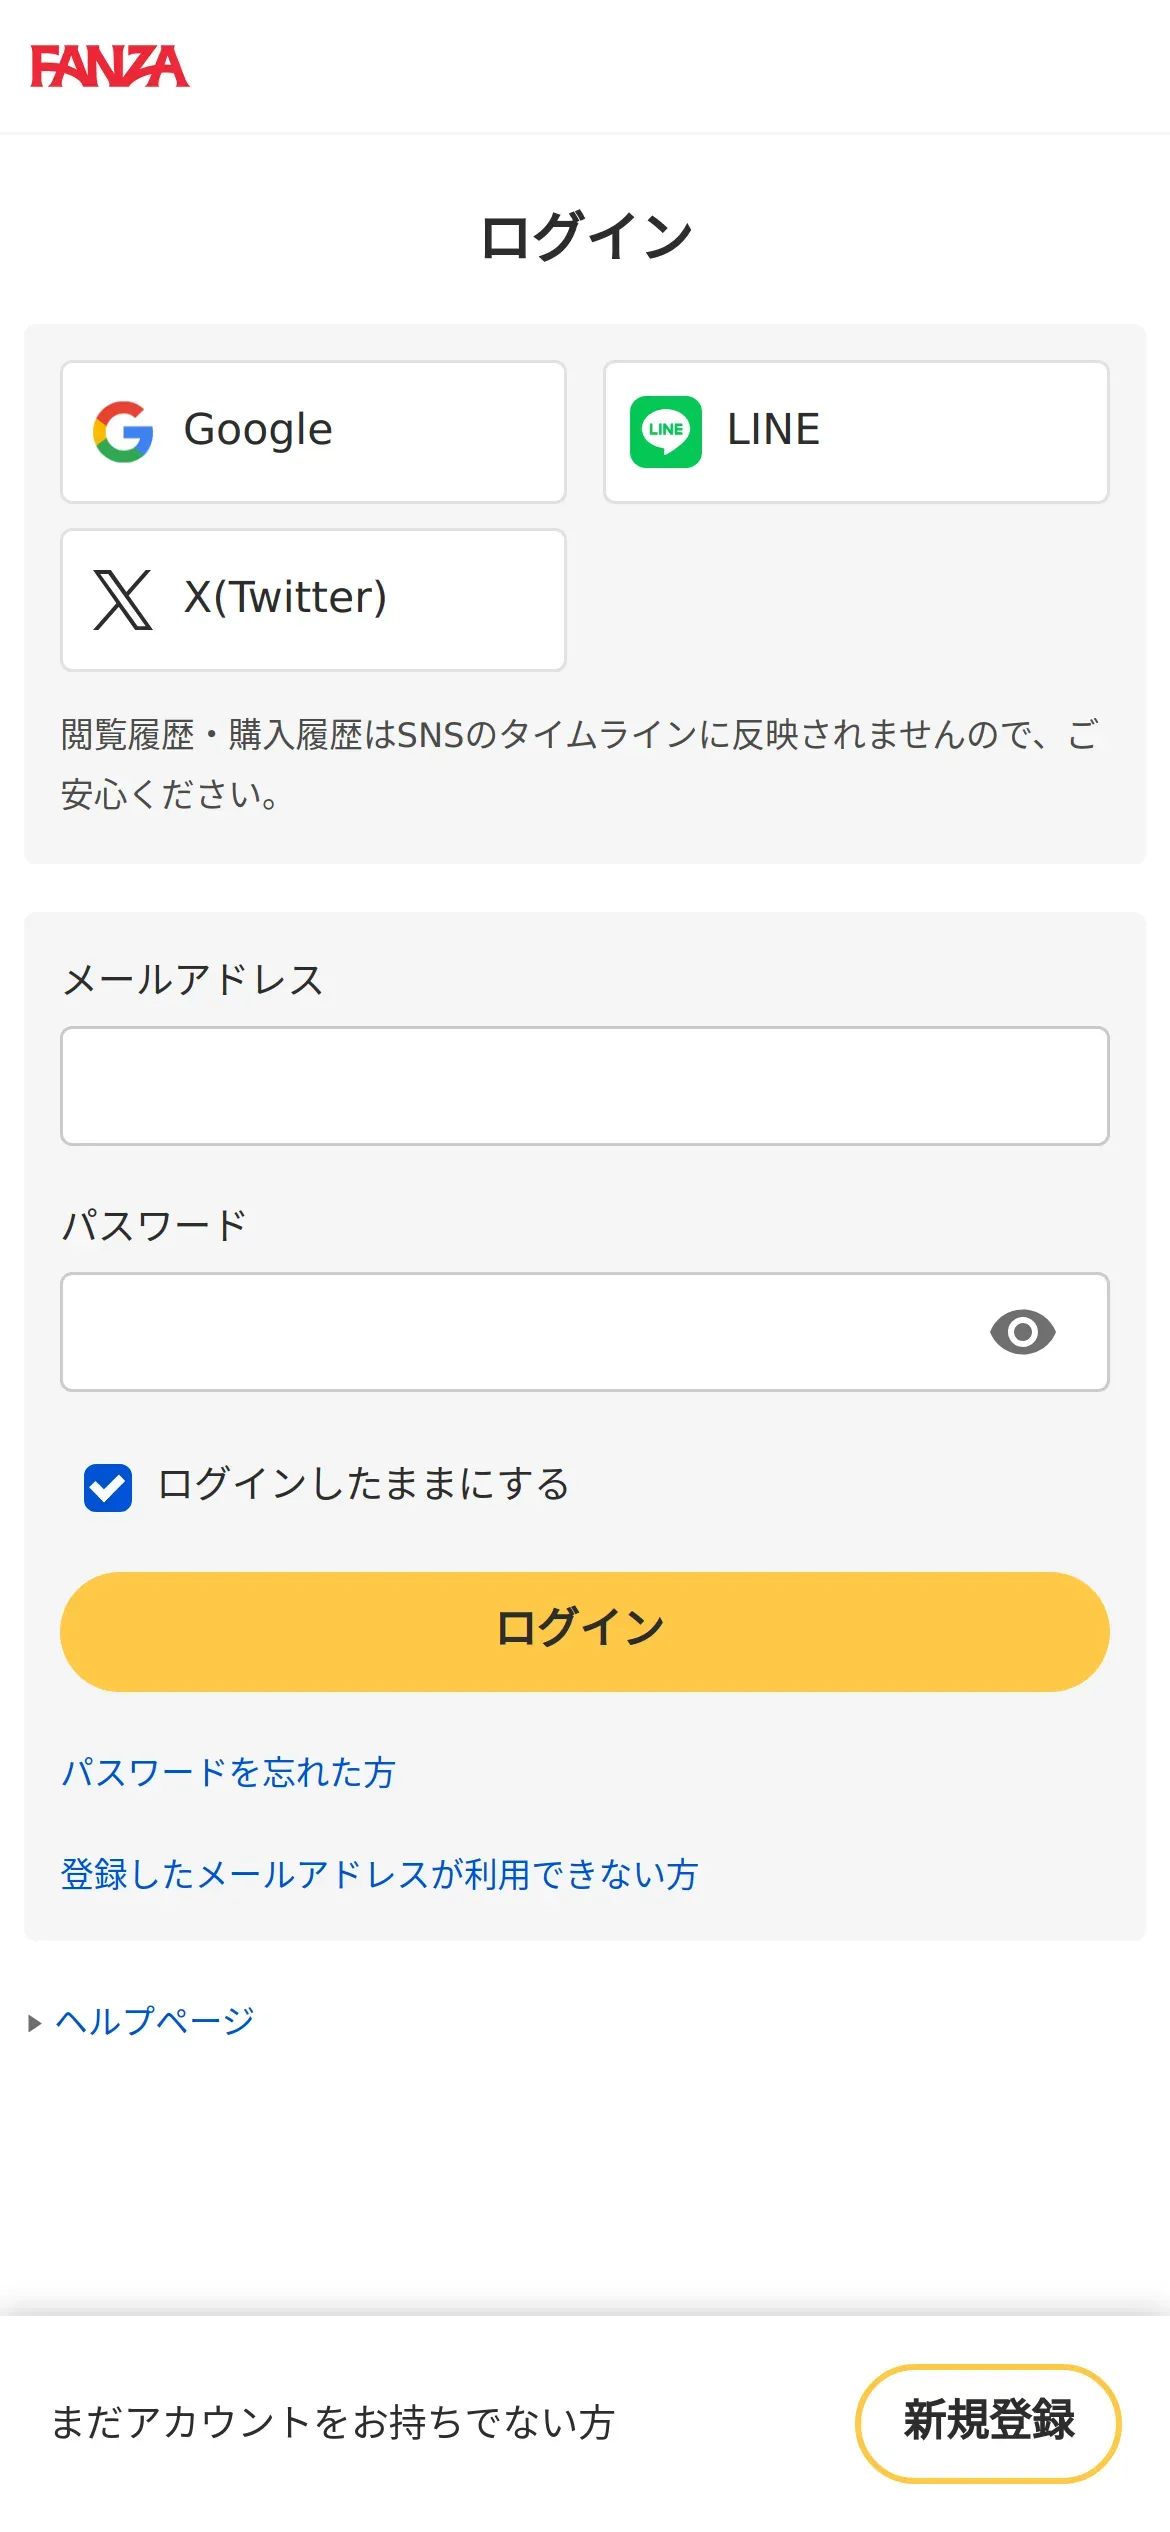Click the Google G icon
This screenshot has width=1170, height=2532.
click(123, 432)
